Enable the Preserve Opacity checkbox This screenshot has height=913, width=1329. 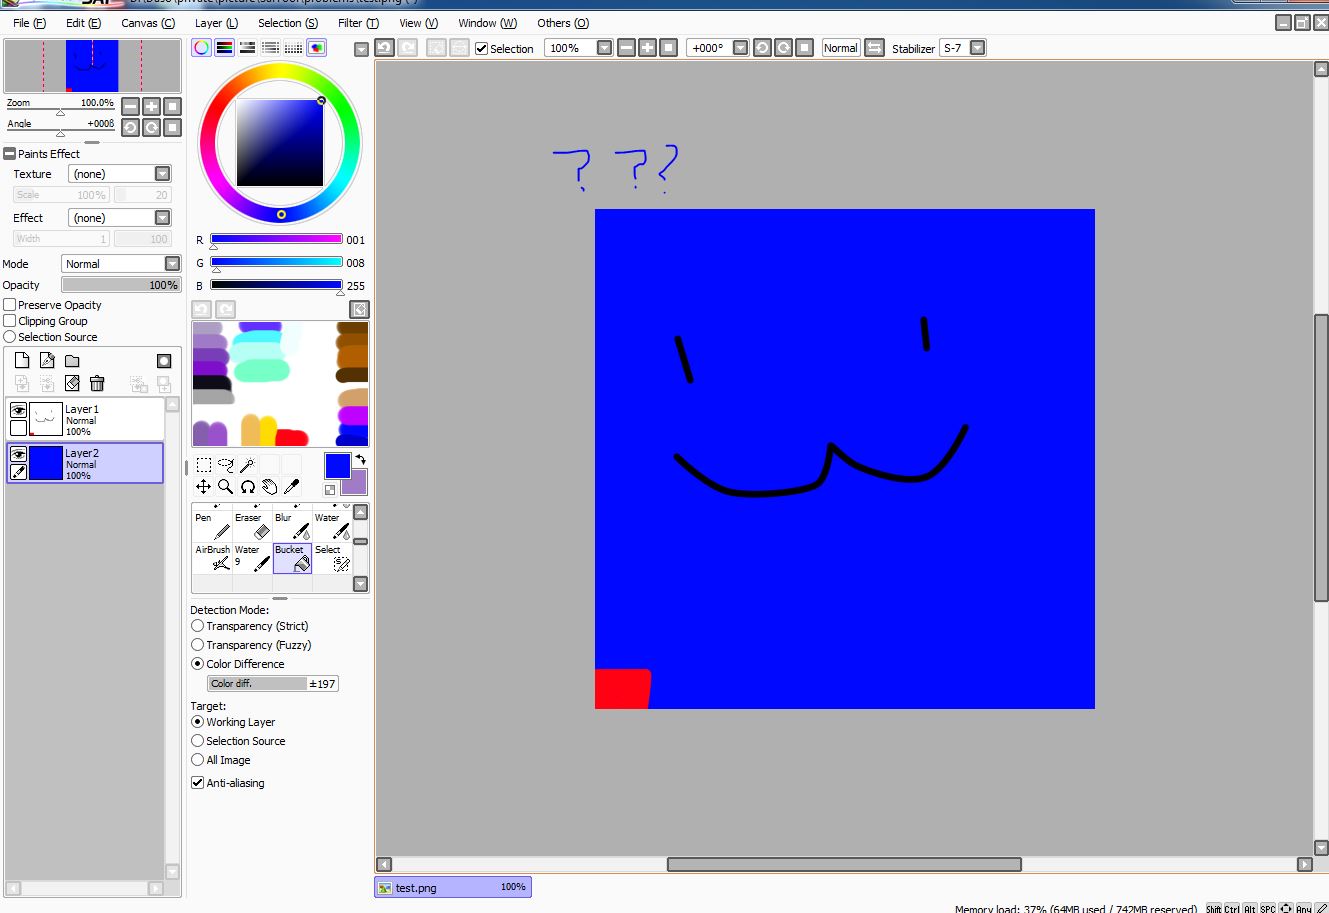[10, 305]
